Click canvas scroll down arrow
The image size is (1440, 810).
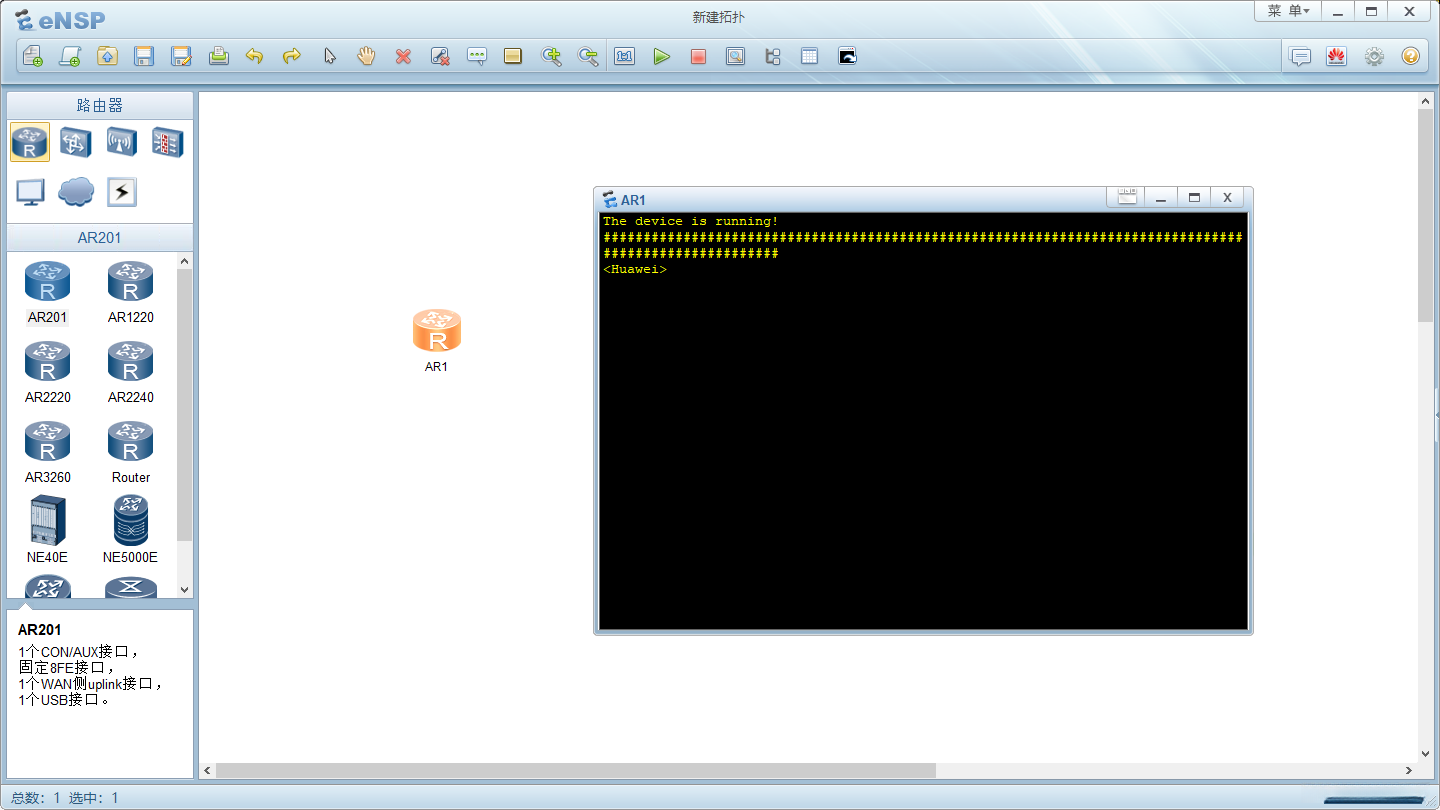coord(1425,754)
